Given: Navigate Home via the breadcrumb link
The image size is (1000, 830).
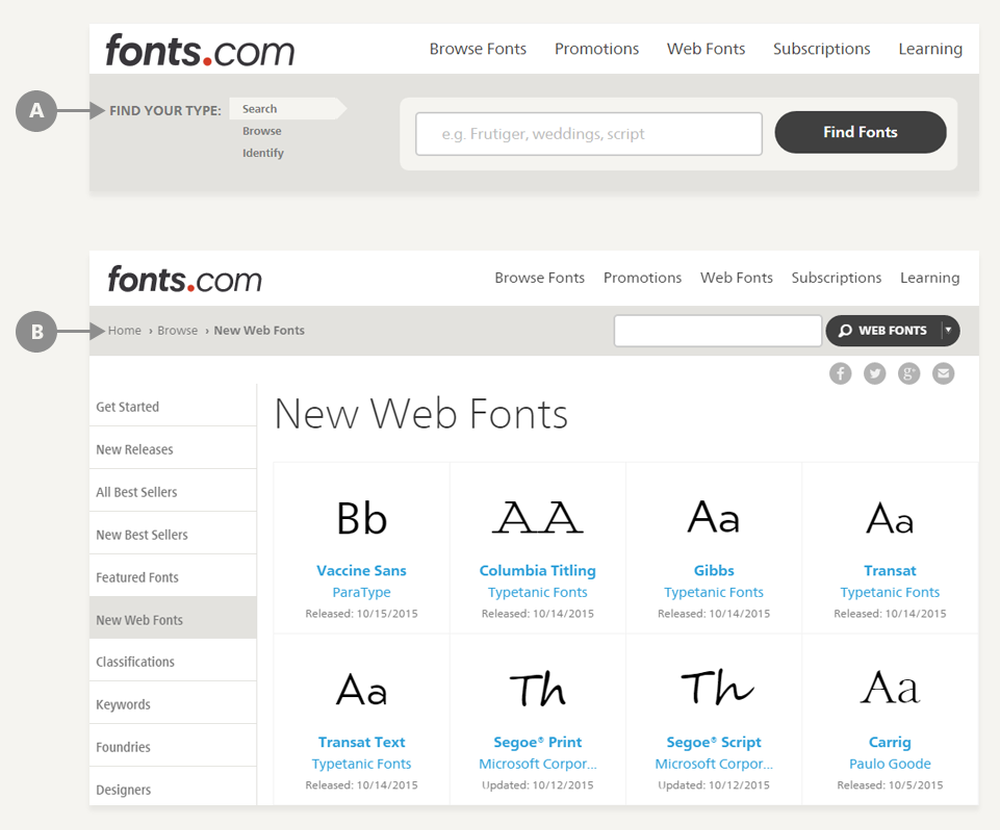Looking at the screenshot, I should [124, 330].
